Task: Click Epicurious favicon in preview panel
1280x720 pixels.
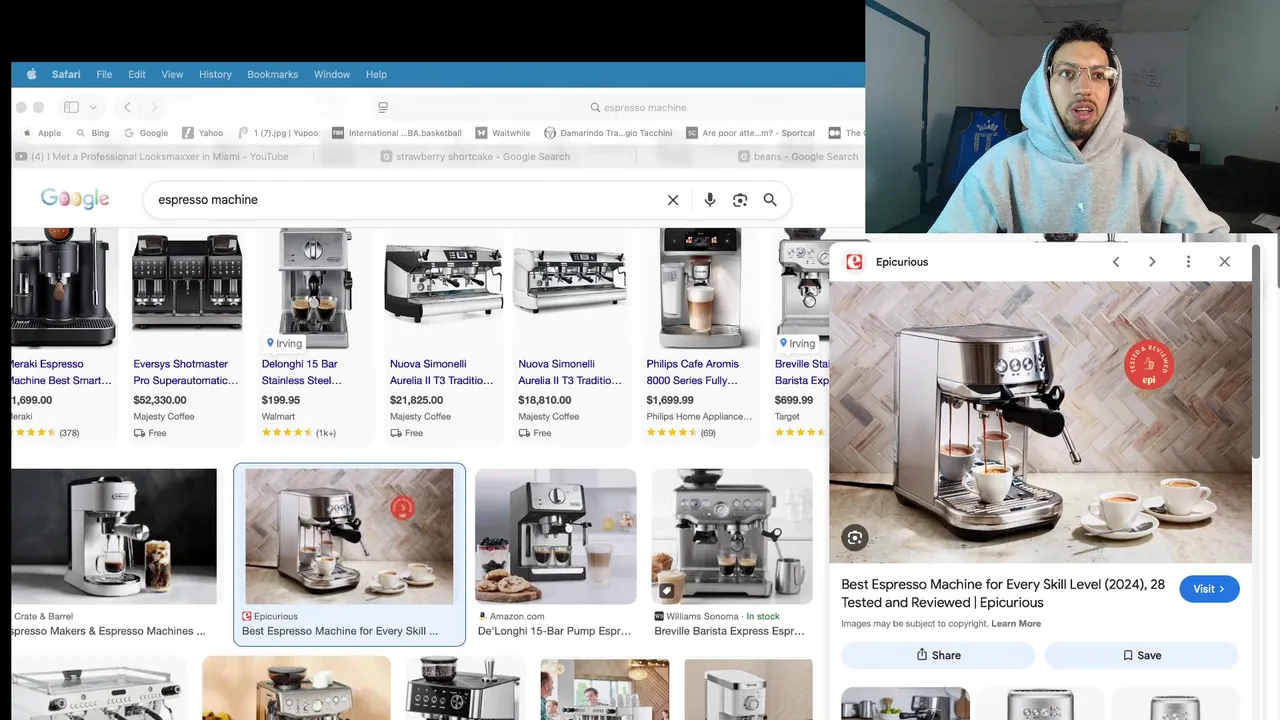Action: click(854, 262)
